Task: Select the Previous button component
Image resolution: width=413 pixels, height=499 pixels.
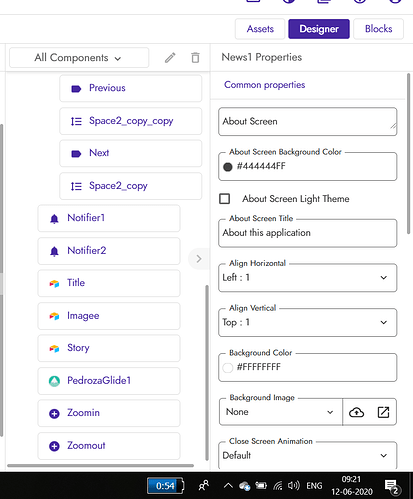Action: [130, 88]
